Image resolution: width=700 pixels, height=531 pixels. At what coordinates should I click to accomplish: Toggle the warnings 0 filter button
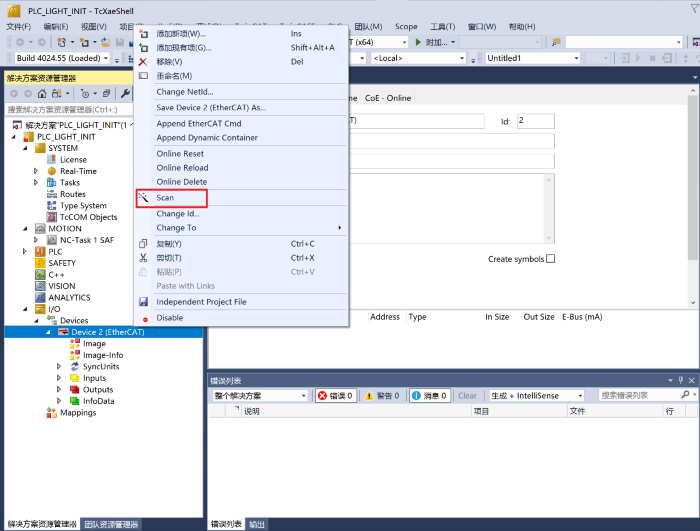pyautogui.click(x=382, y=396)
